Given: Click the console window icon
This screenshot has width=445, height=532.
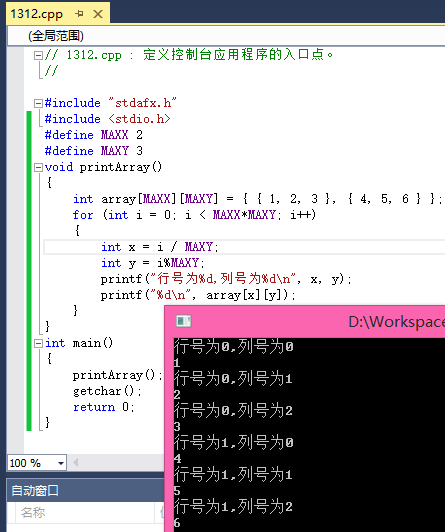Looking at the screenshot, I should (x=184, y=321).
